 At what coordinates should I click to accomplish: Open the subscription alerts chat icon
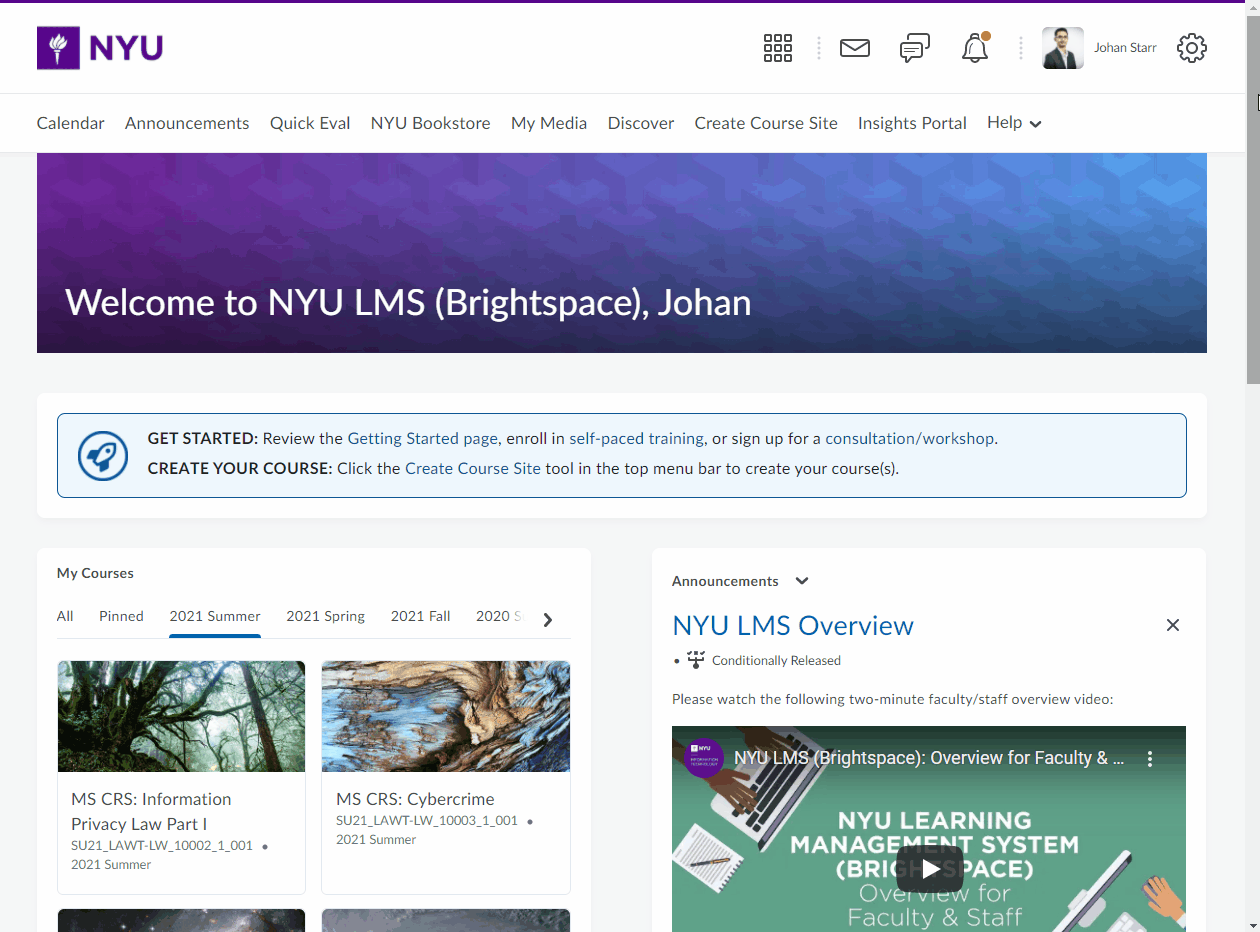915,48
